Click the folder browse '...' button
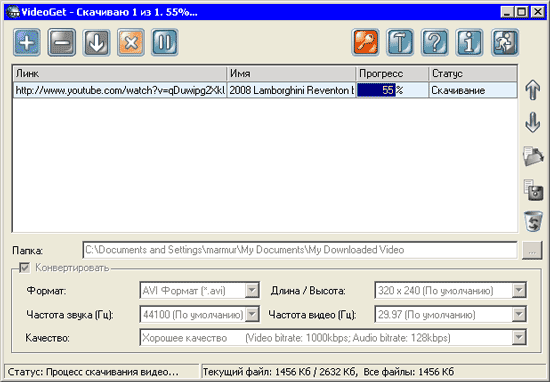The image size is (550, 382). pyautogui.click(x=532, y=250)
